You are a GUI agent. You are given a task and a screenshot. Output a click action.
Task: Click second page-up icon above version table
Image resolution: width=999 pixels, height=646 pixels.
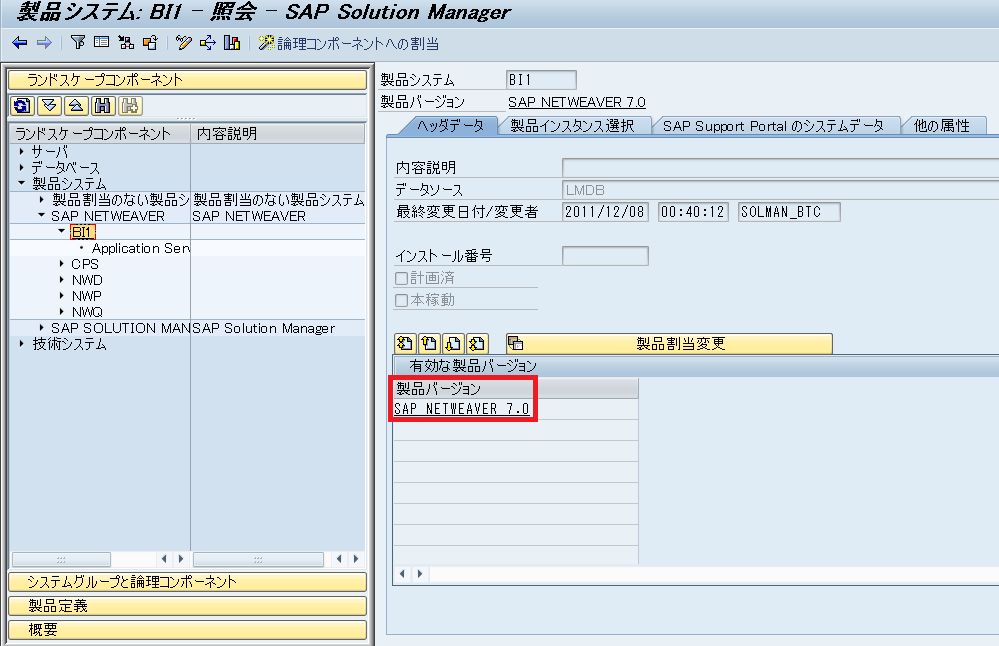429,343
